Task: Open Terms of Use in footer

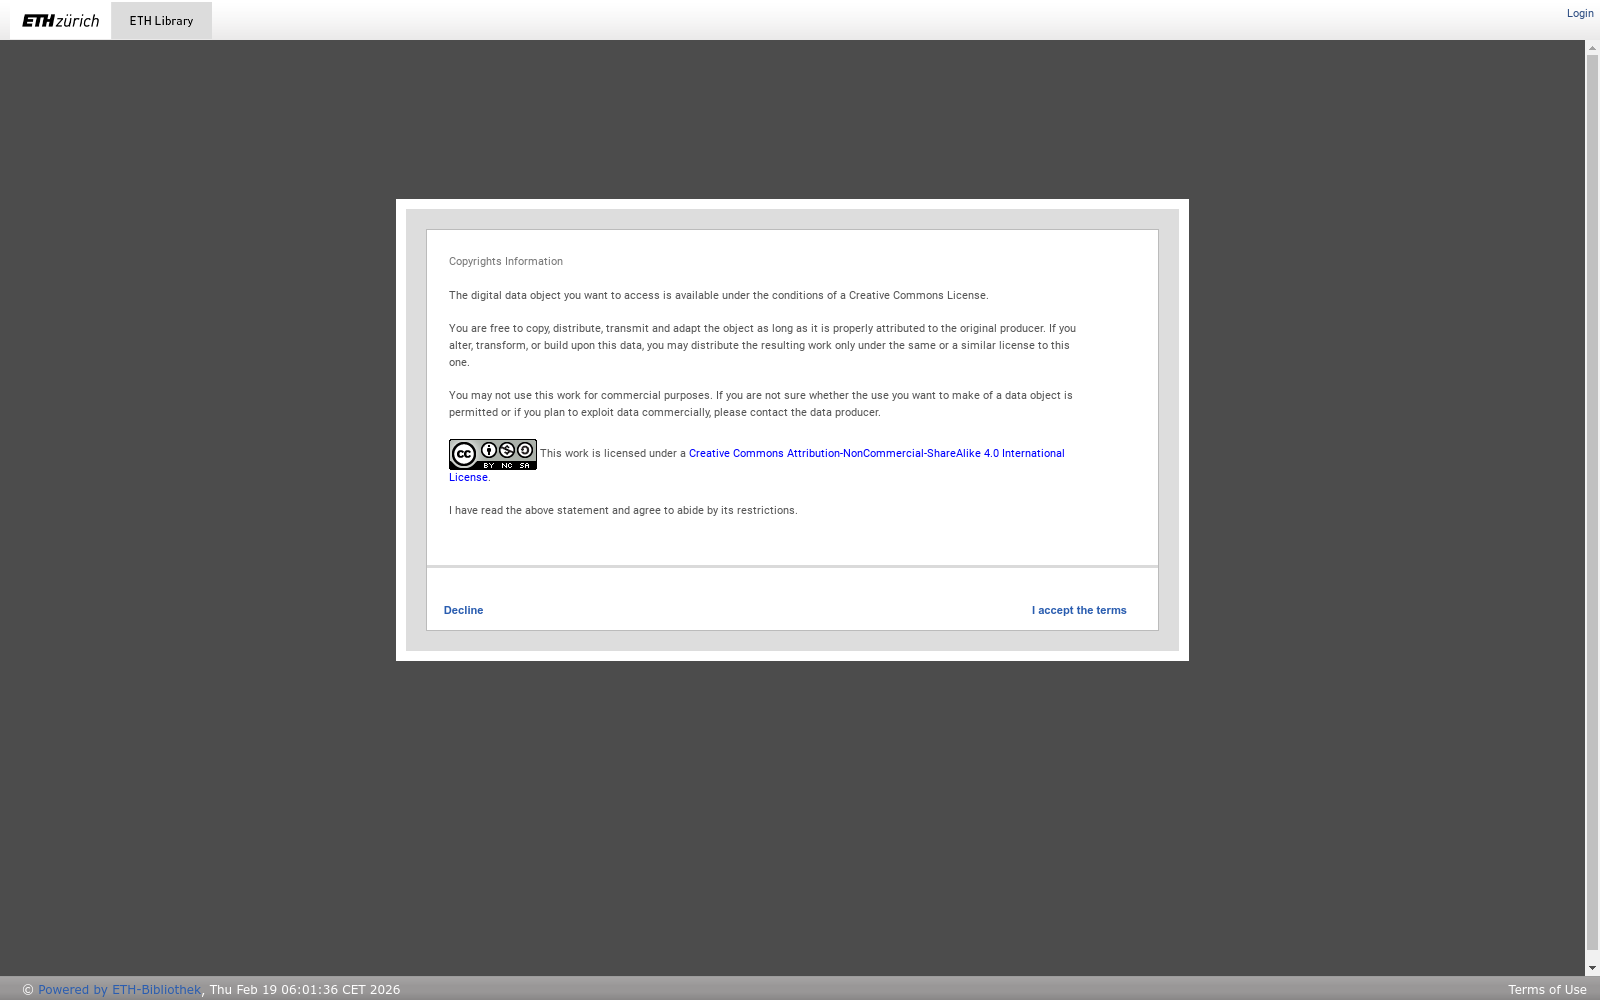Action: (x=1547, y=990)
